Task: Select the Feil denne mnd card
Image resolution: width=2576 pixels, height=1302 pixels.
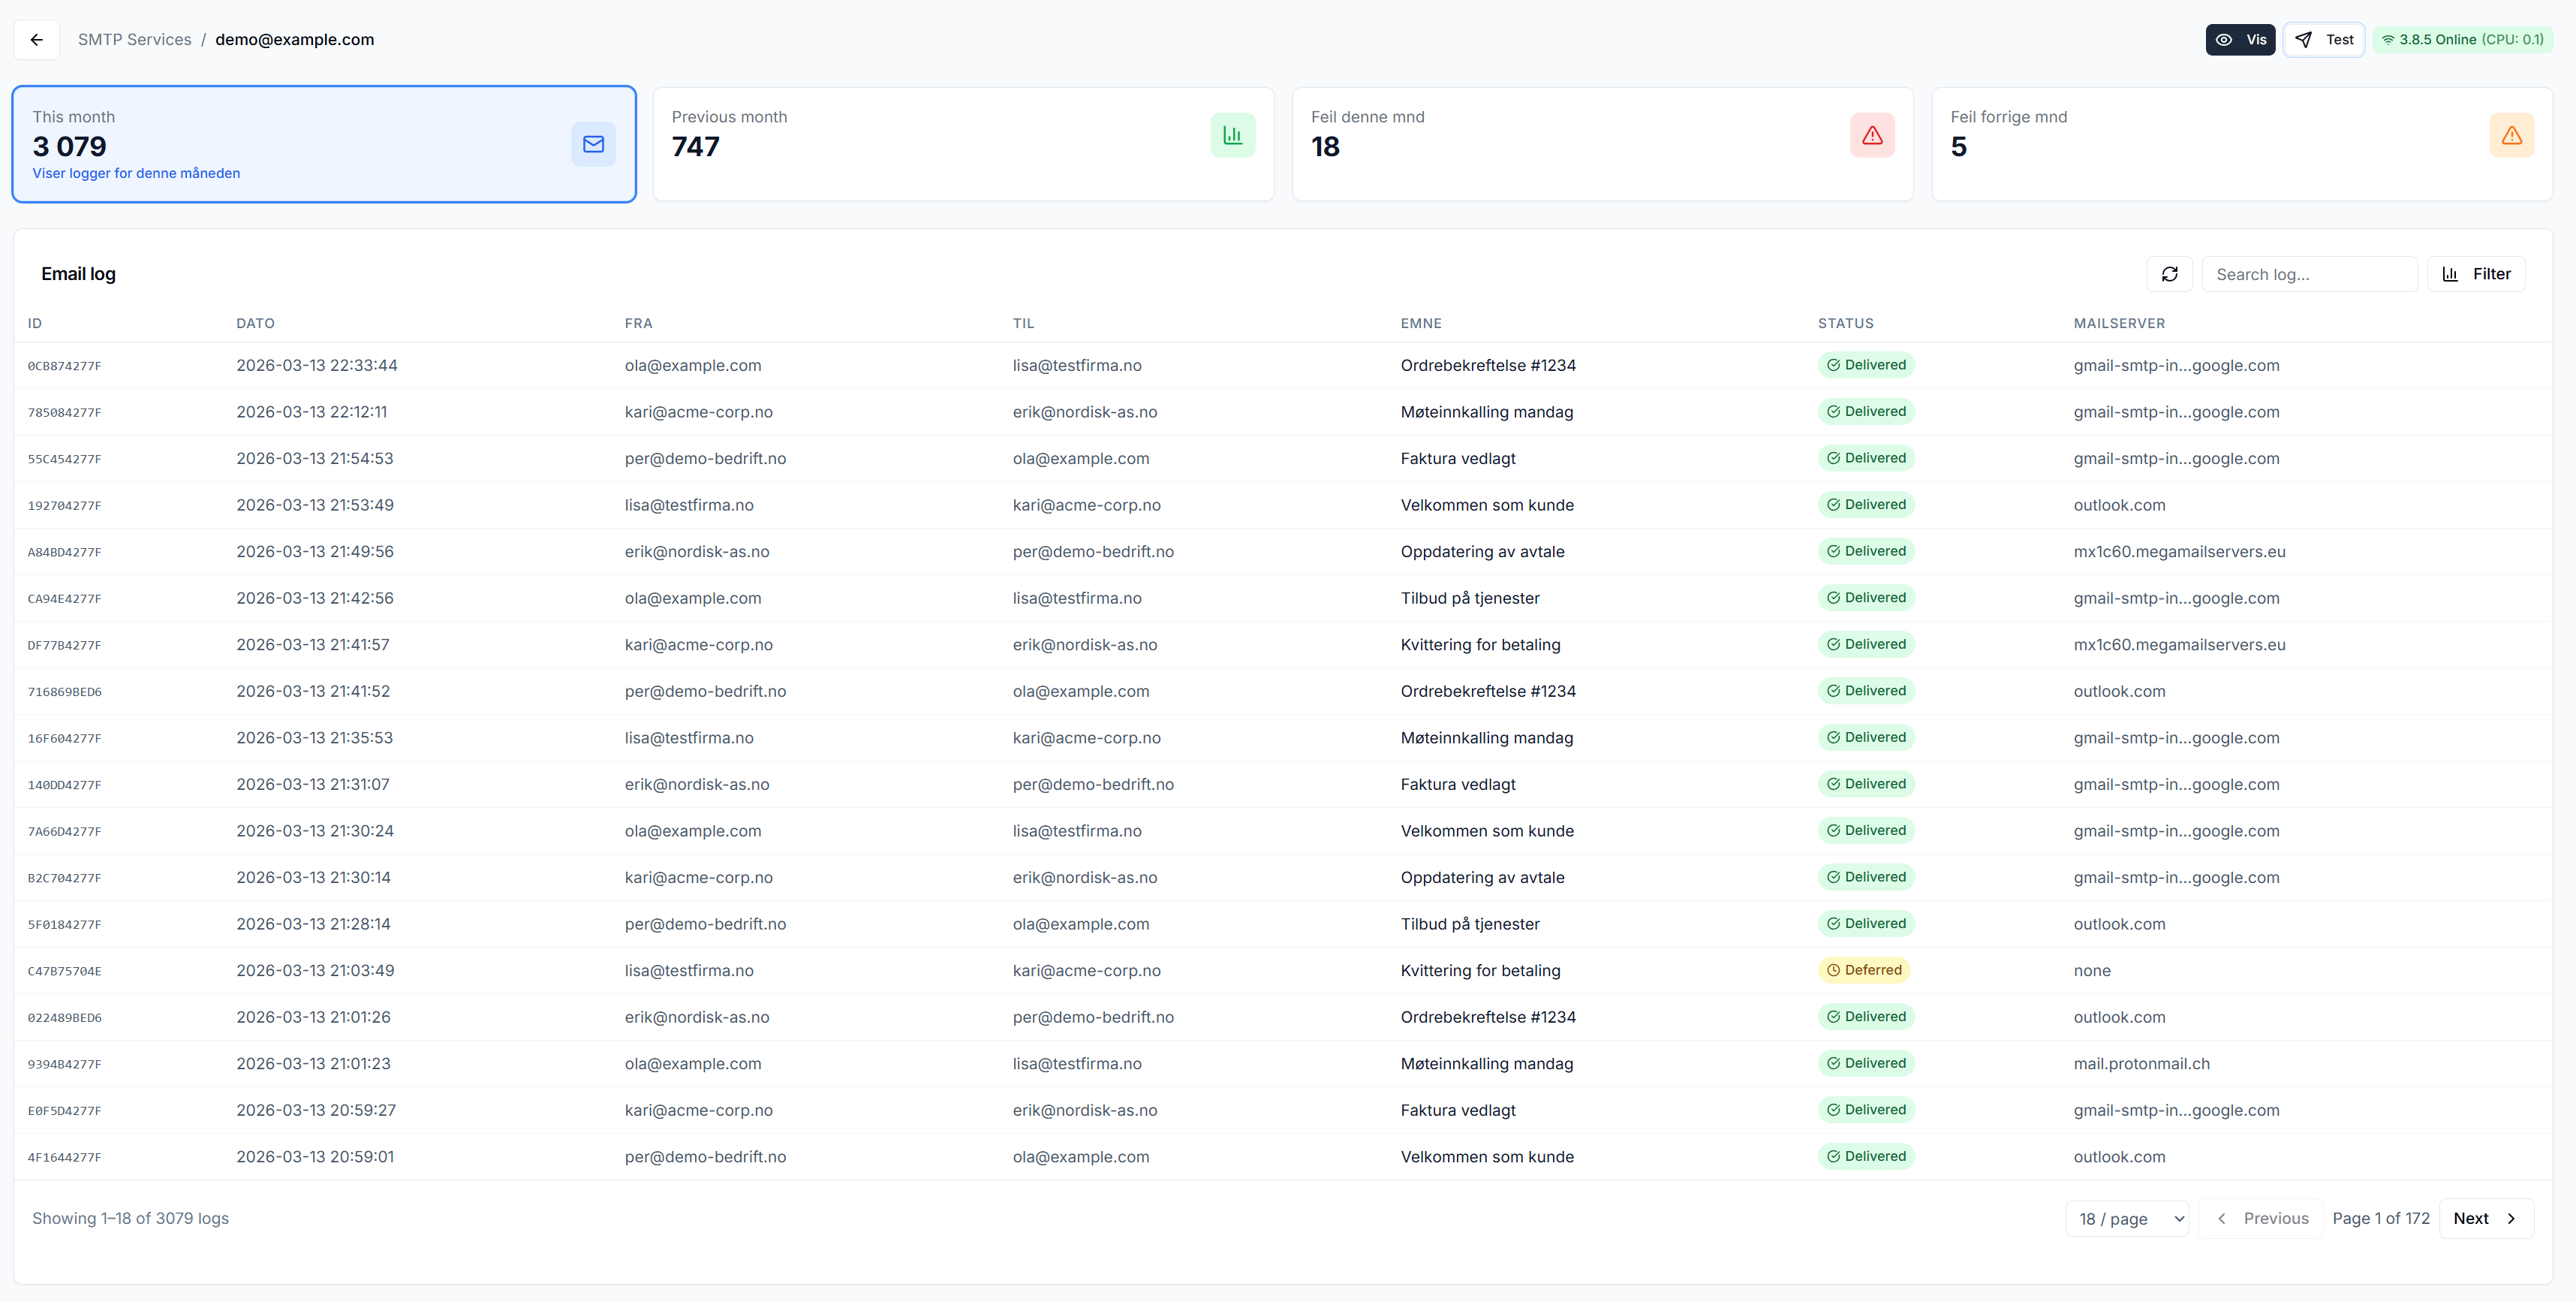Action: point(1602,144)
